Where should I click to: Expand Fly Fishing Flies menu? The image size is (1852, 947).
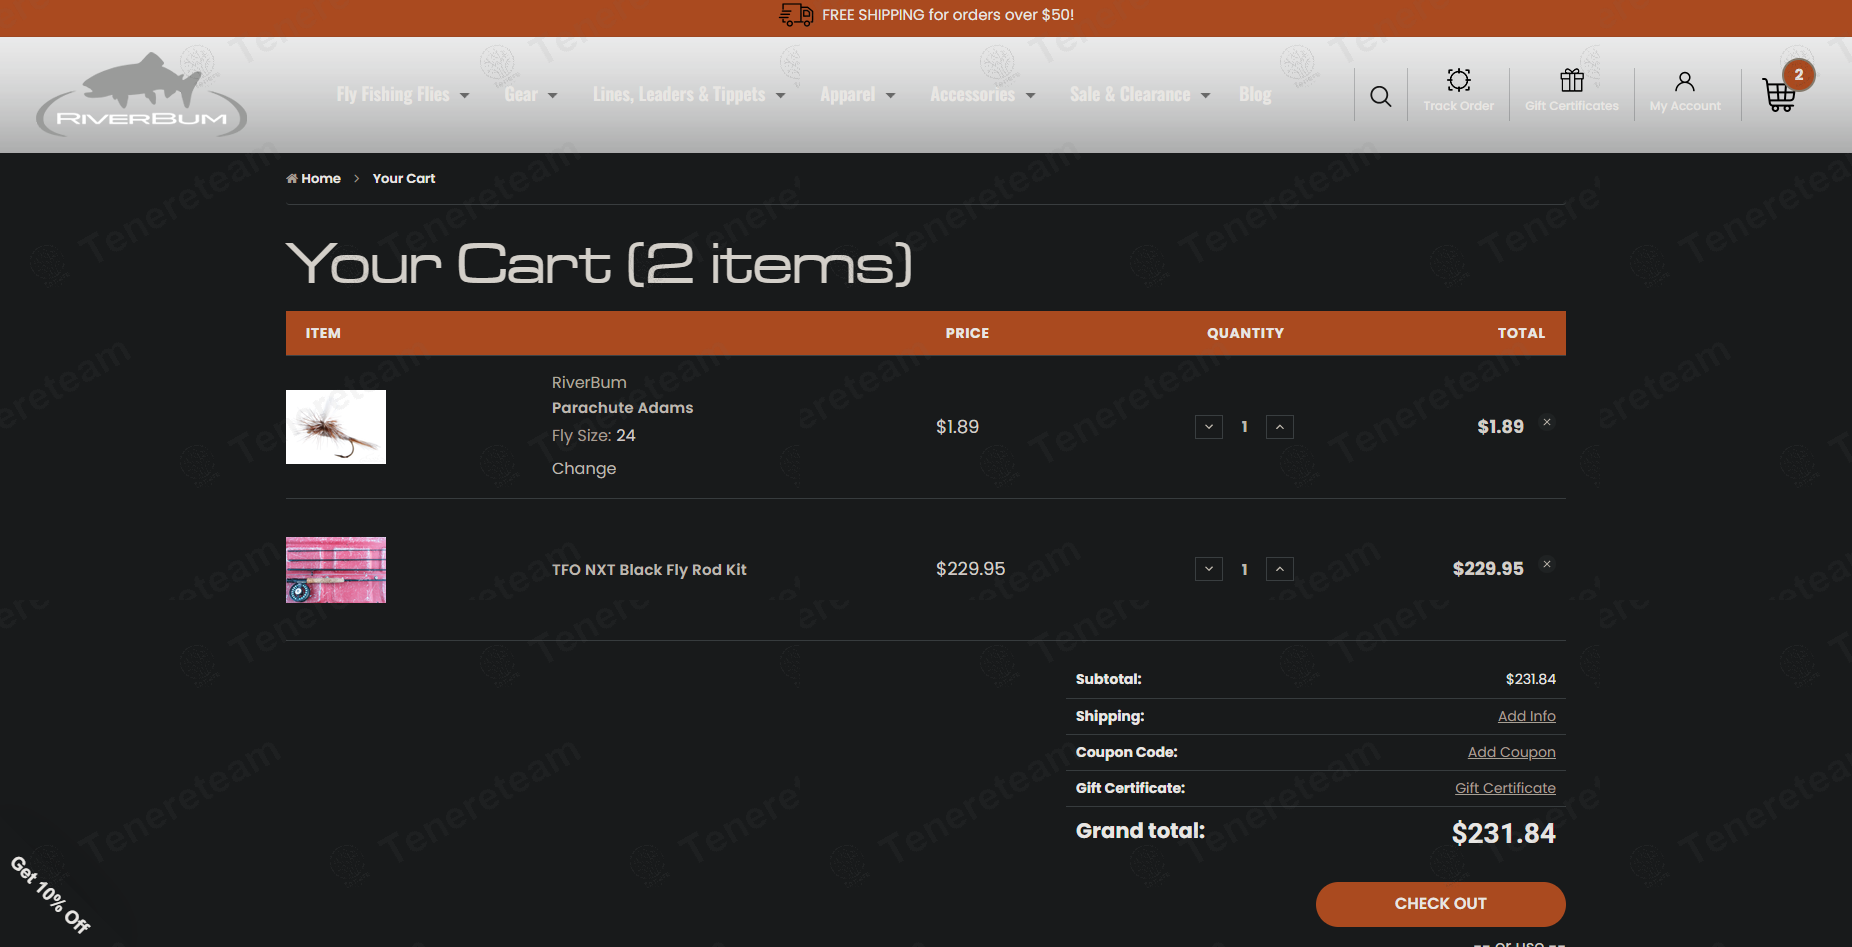coord(403,94)
